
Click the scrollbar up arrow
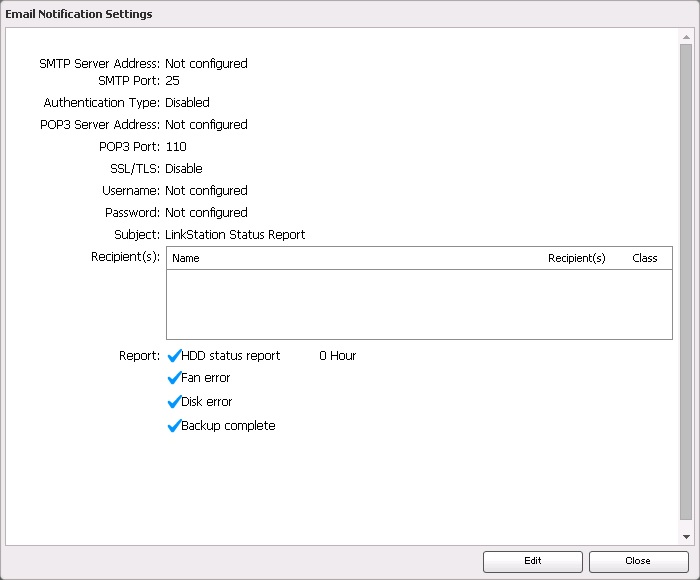coord(686,36)
